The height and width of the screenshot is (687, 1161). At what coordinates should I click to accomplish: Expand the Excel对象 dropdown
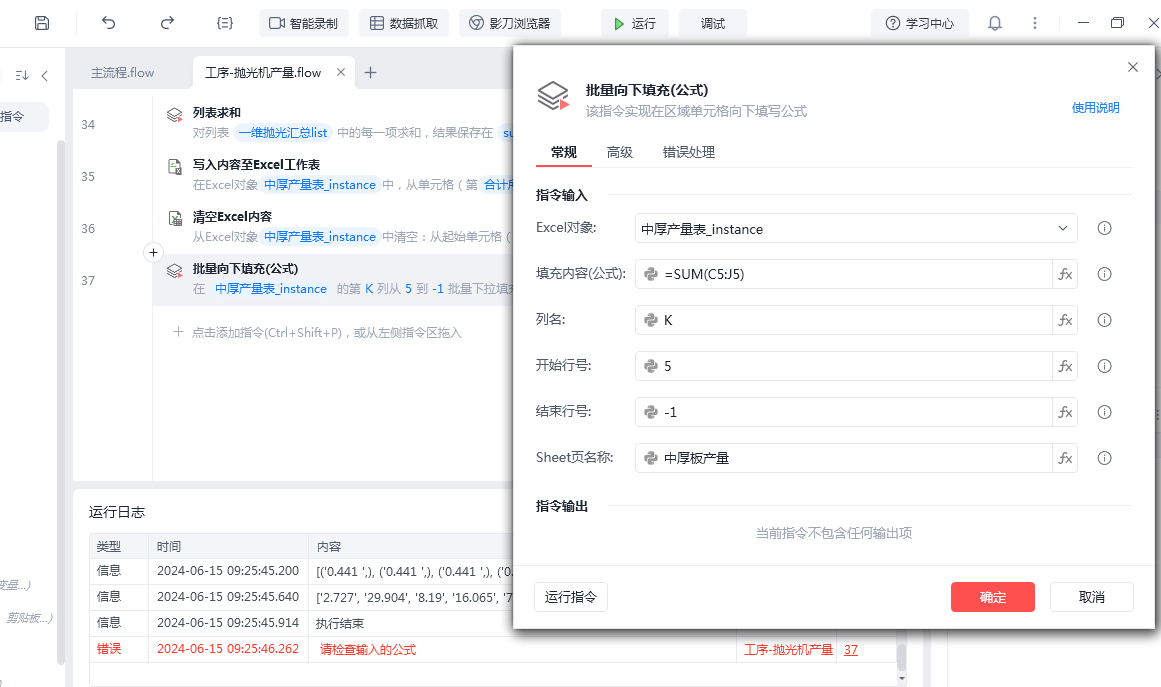[1062, 229]
